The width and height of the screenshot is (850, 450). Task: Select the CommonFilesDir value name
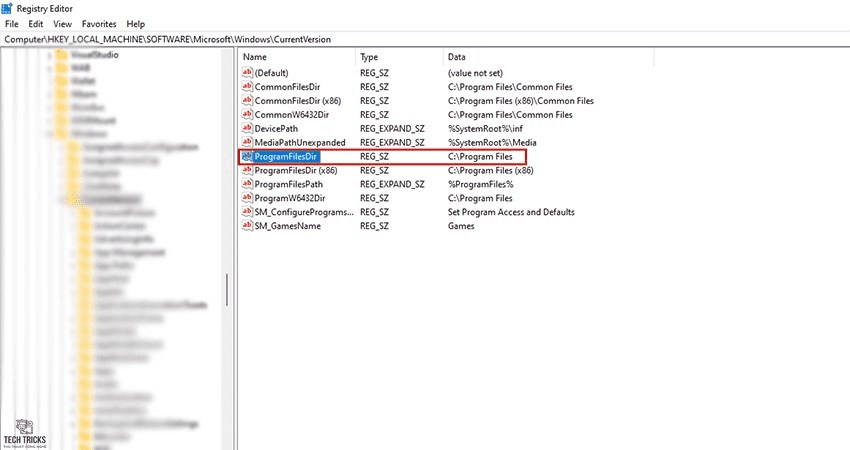pyautogui.click(x=287, y=87)
